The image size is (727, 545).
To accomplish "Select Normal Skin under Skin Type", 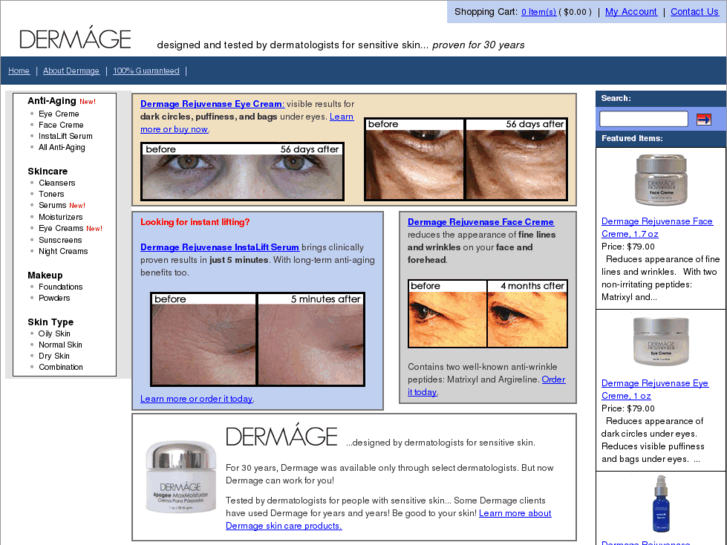I will tap(60, 345).
